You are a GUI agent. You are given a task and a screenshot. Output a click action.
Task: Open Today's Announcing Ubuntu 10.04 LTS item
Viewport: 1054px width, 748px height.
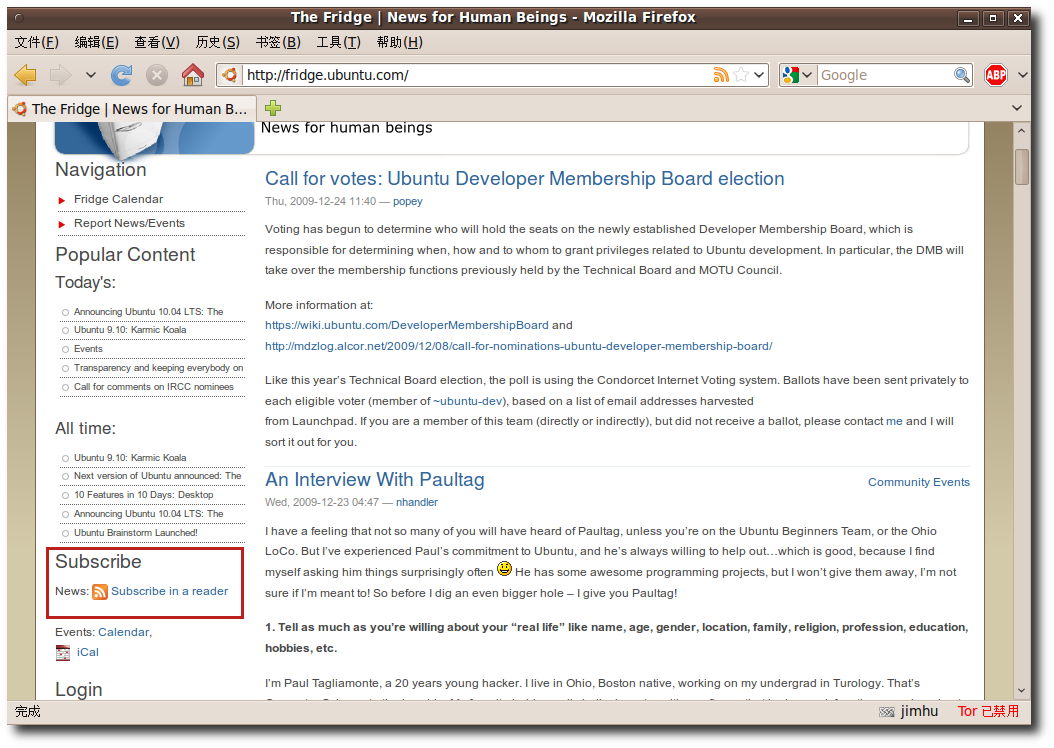pyautogui.click(x=149, y=312)
